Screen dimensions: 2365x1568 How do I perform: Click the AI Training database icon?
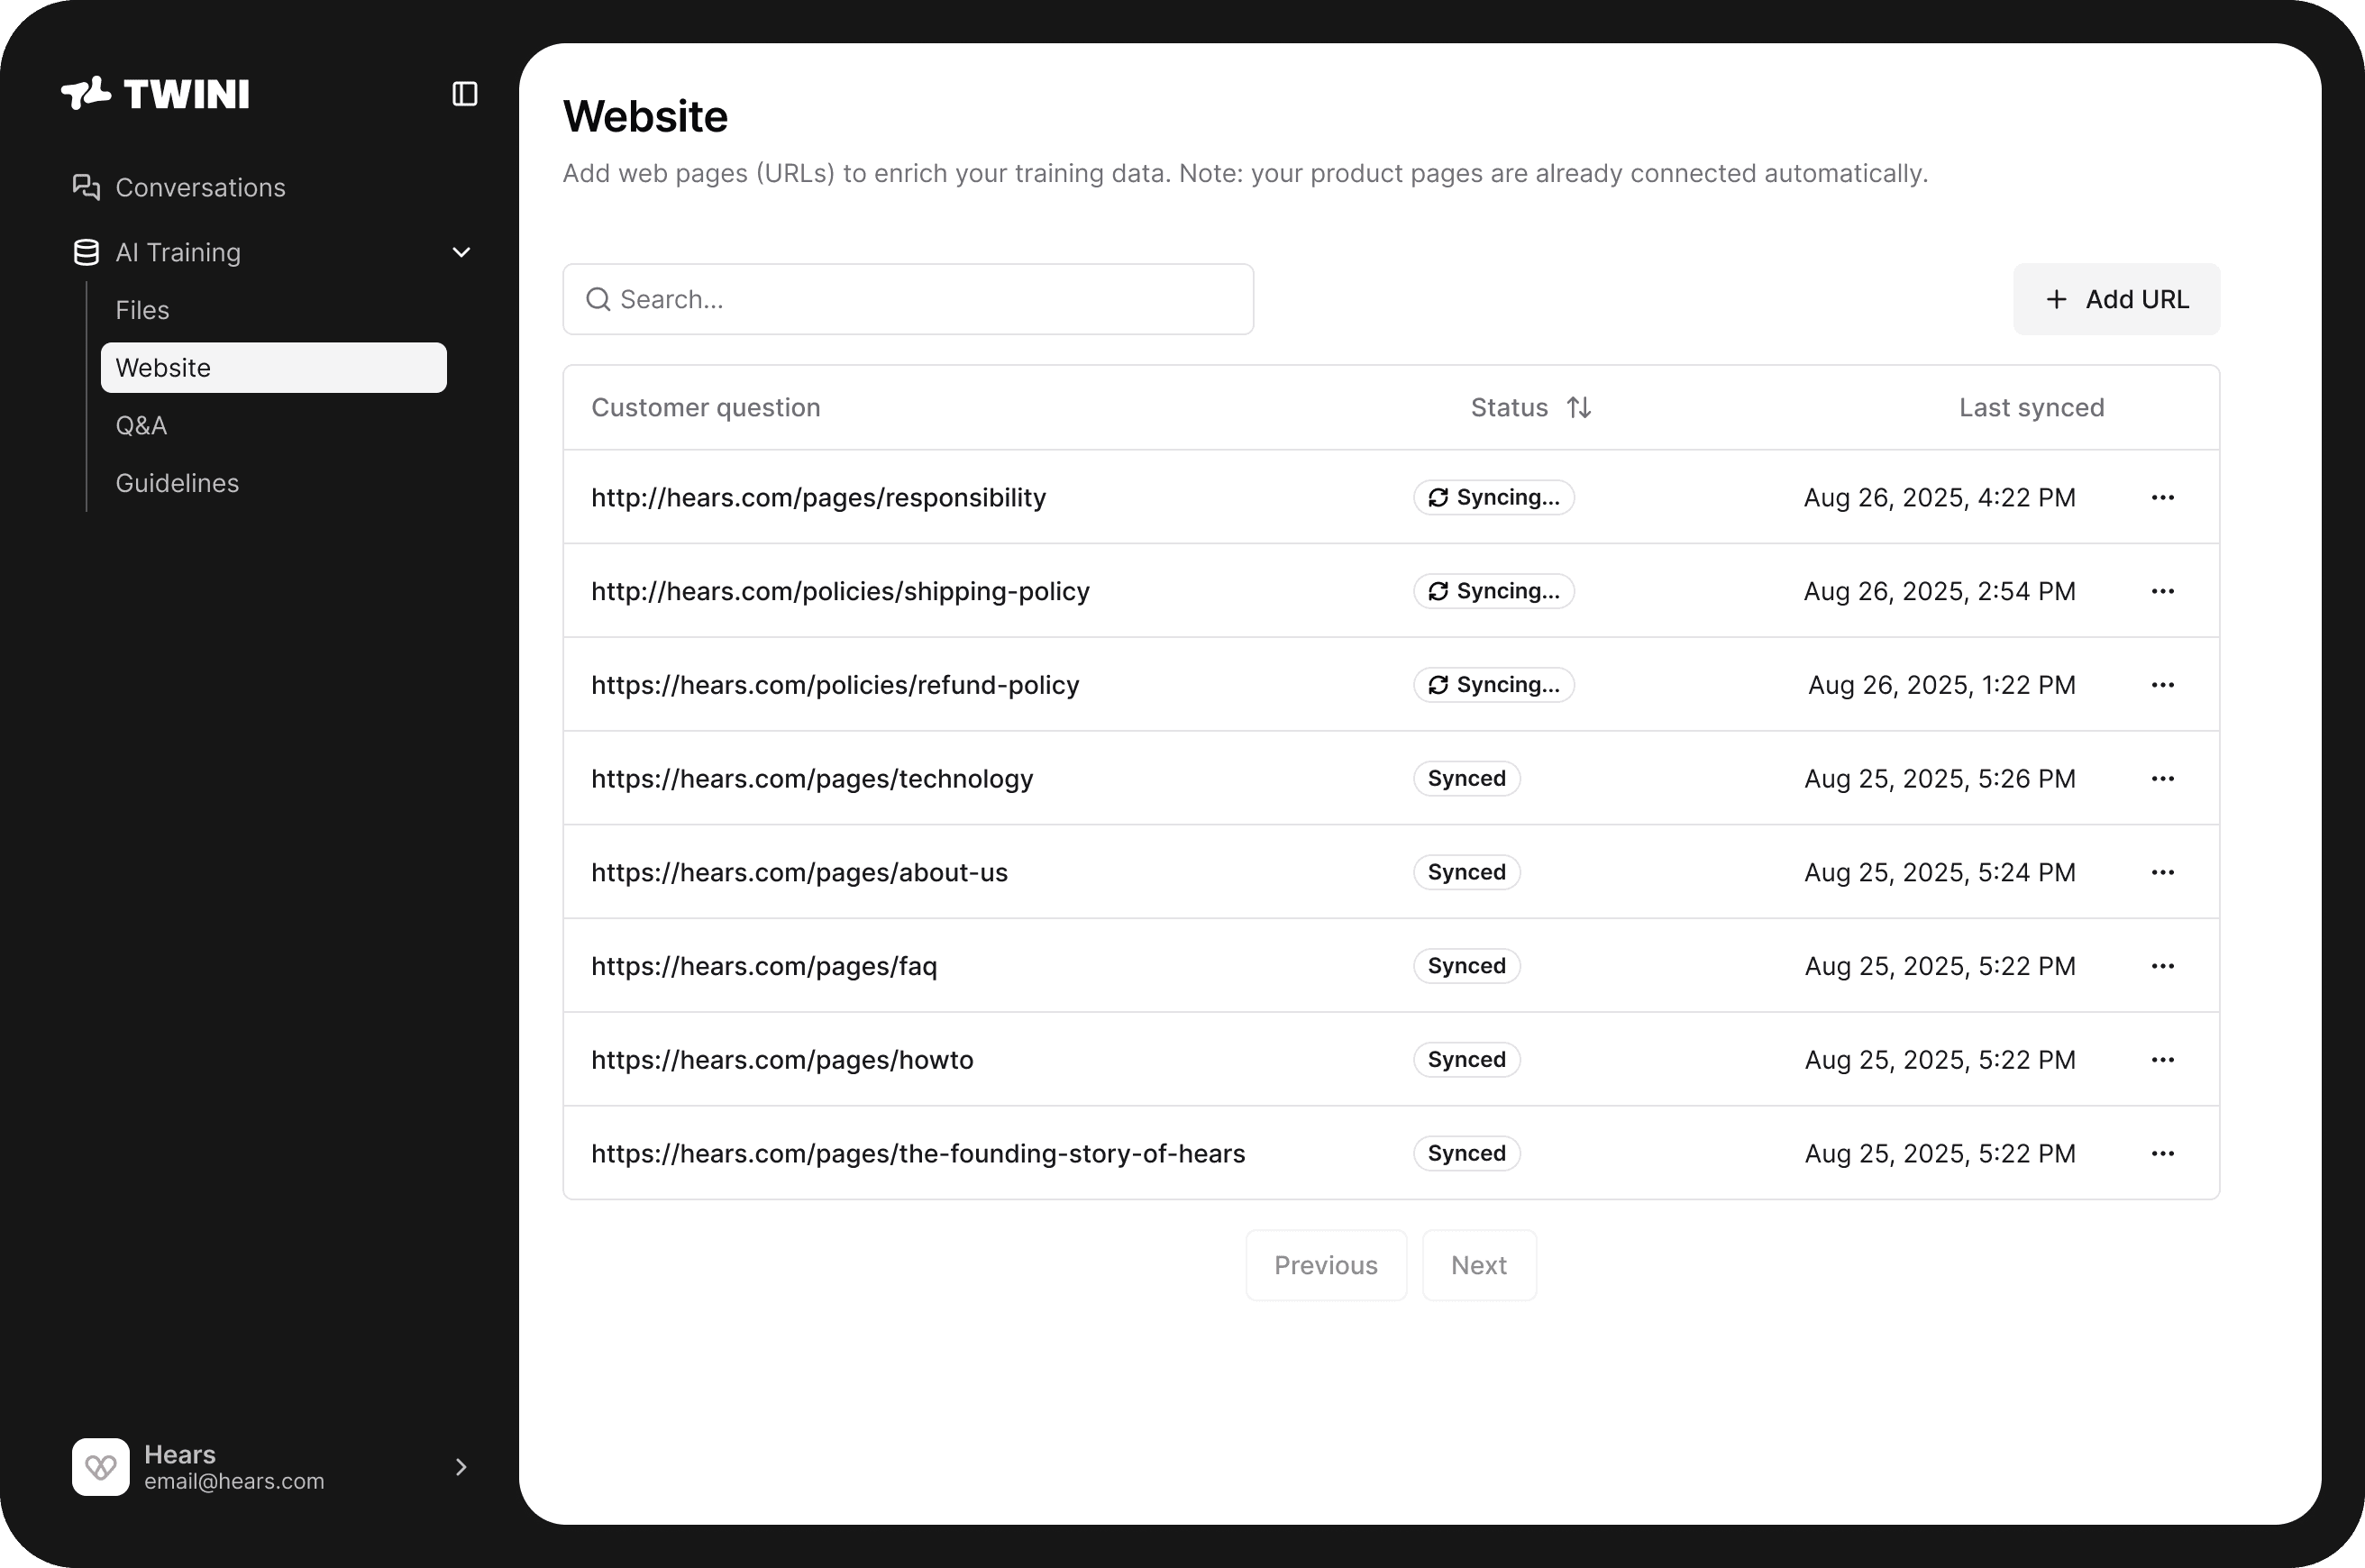(86, 252)
